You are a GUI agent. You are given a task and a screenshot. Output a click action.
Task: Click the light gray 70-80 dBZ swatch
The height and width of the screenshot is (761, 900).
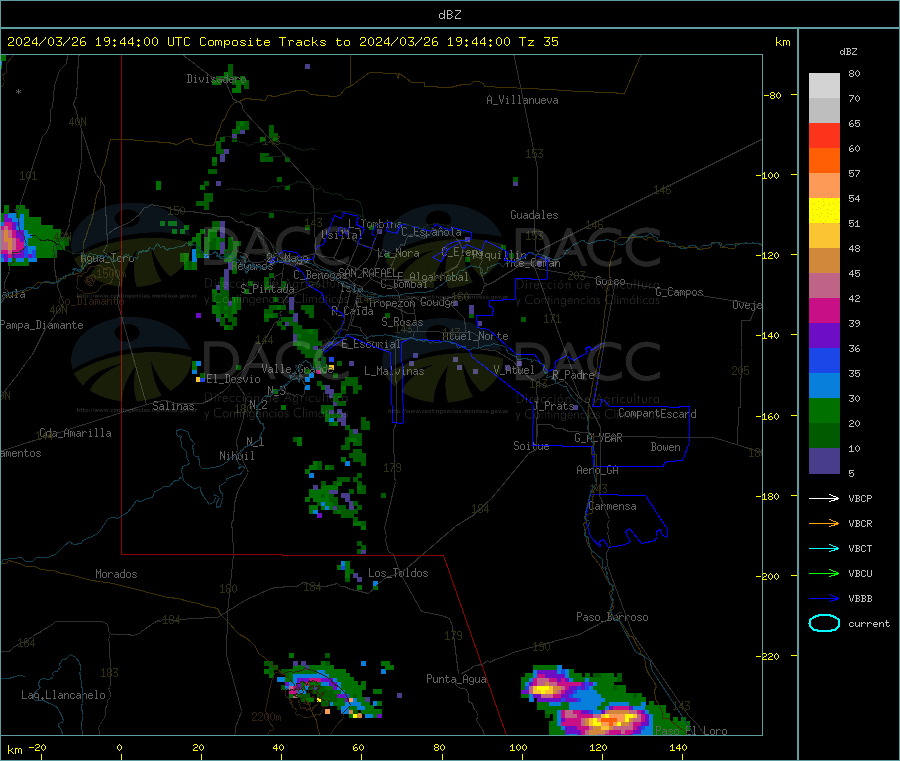coord(824,86)
